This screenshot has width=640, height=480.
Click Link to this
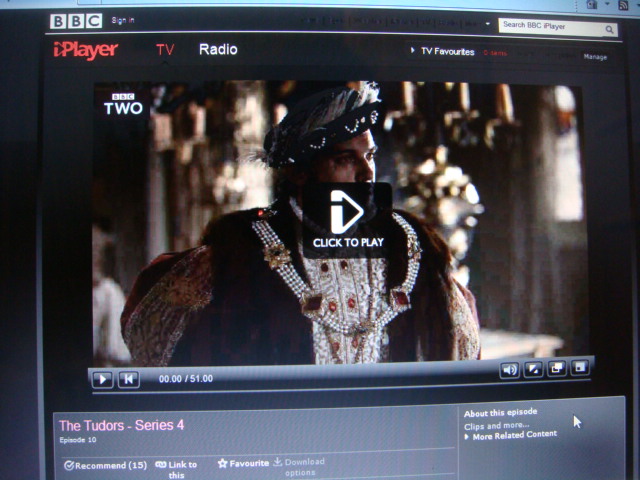[x=176, y=469]
